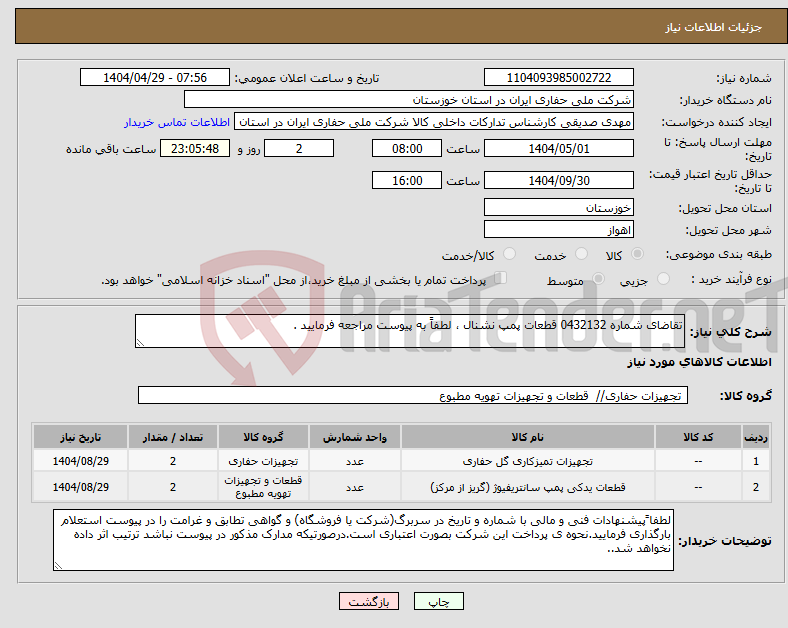Click the delivery province field خوزستان
The image size is (788, 628).
(558, 207)
